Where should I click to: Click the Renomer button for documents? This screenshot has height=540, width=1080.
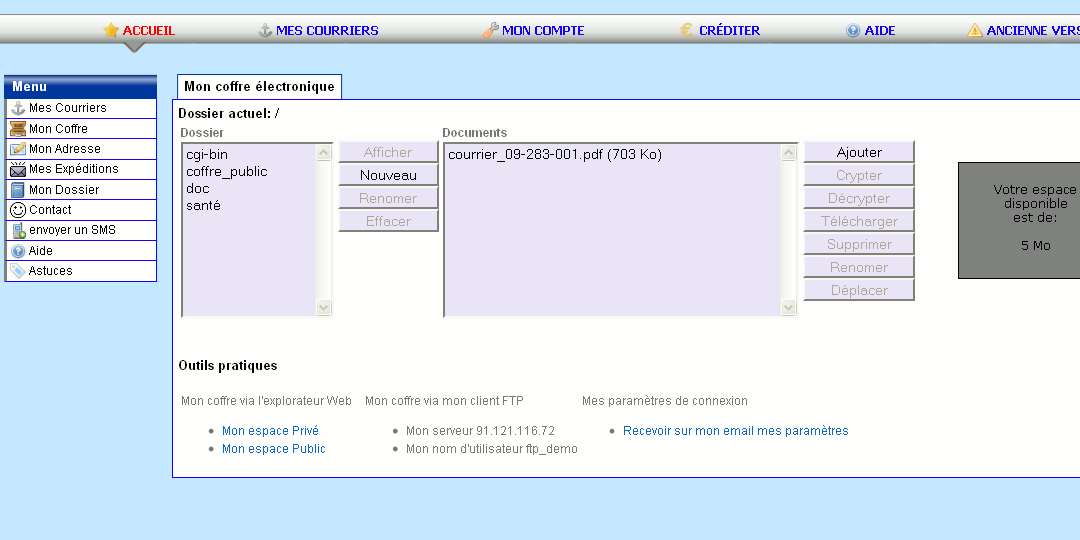pyautogui.click(x=859, y=267)
